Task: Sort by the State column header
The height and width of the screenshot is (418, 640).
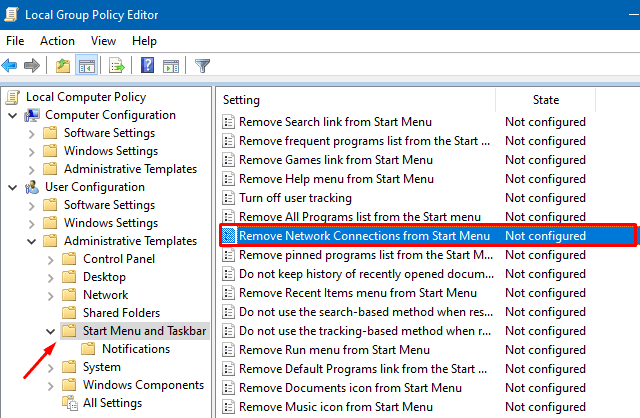Action: pos(545,100)
